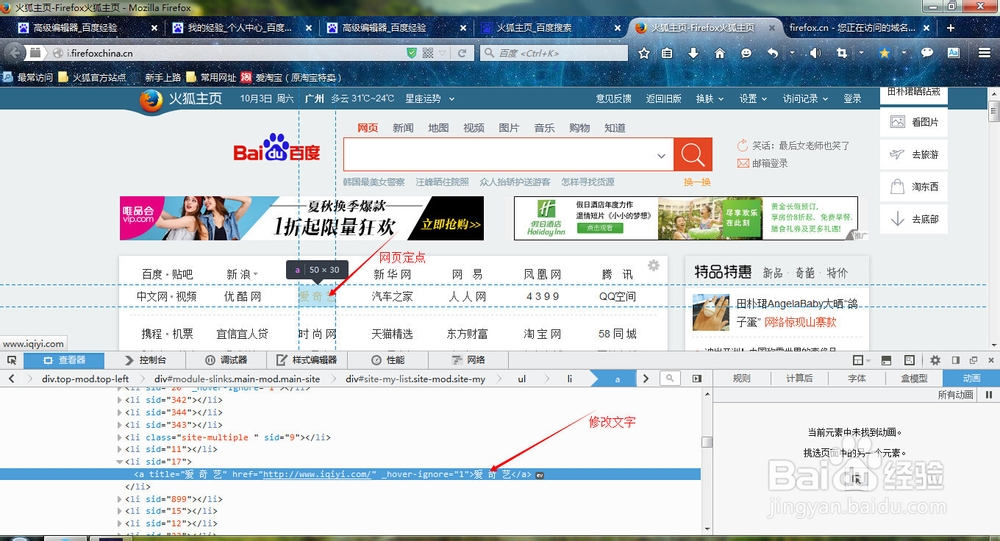Click the markup panel vertical scrollbar thumb
Viewport: 1000px width, 541px height.
pyautogui.click(x=707, y=441)
